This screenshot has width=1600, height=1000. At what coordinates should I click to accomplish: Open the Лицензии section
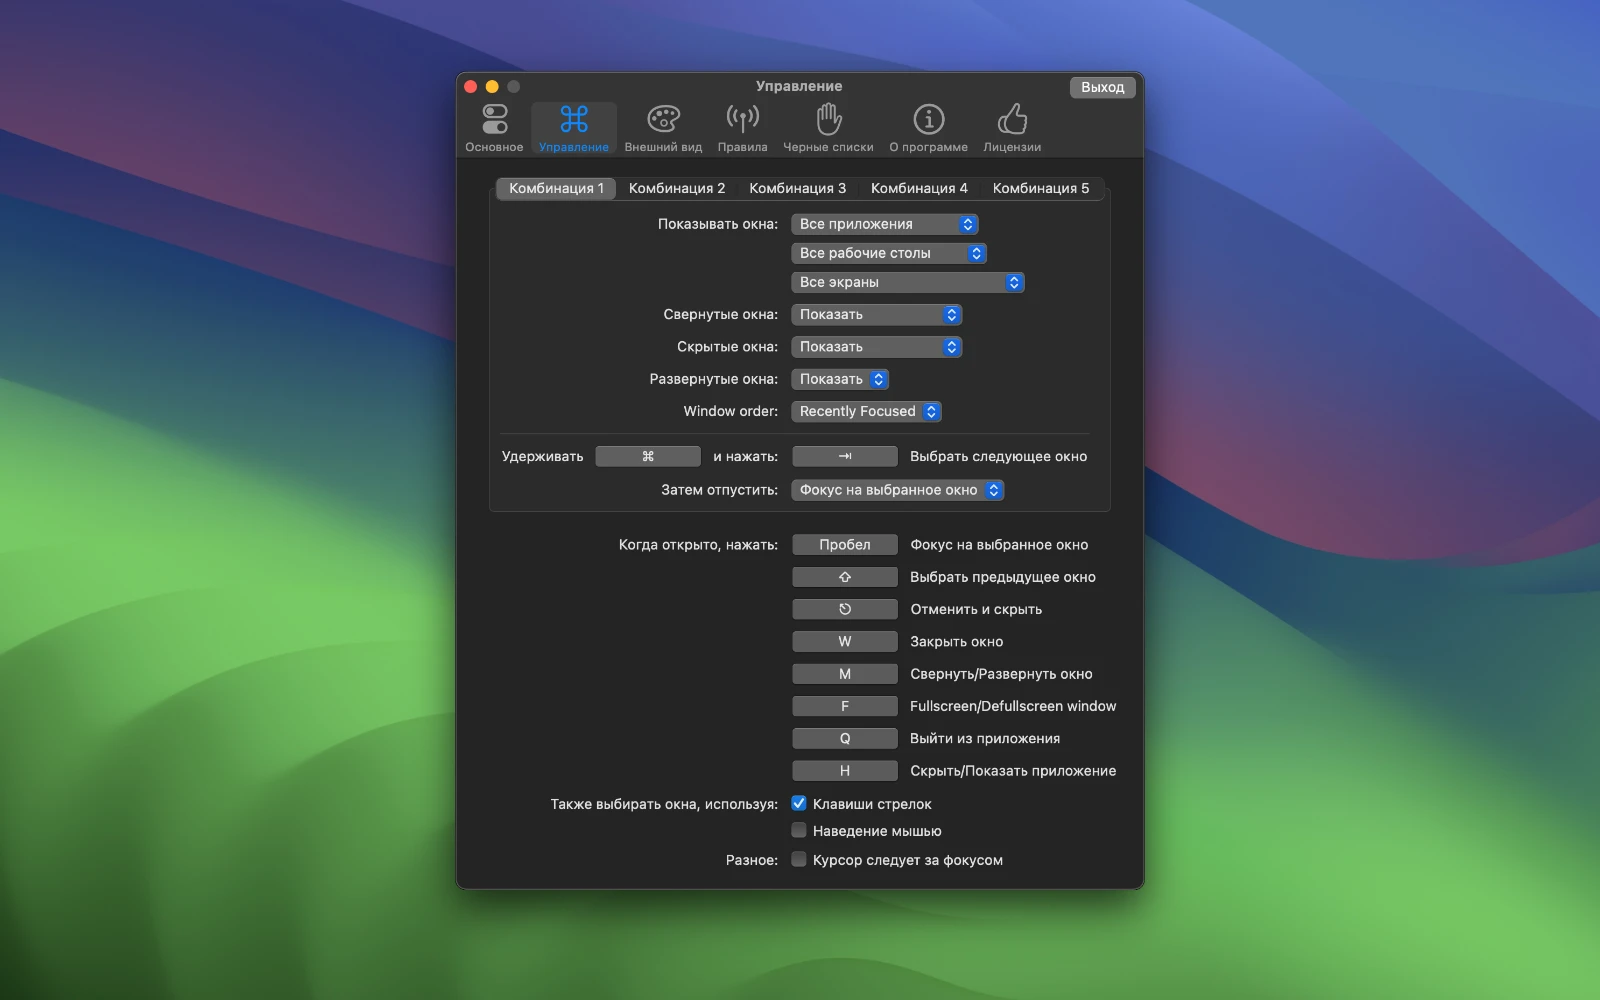point(1012,125)
